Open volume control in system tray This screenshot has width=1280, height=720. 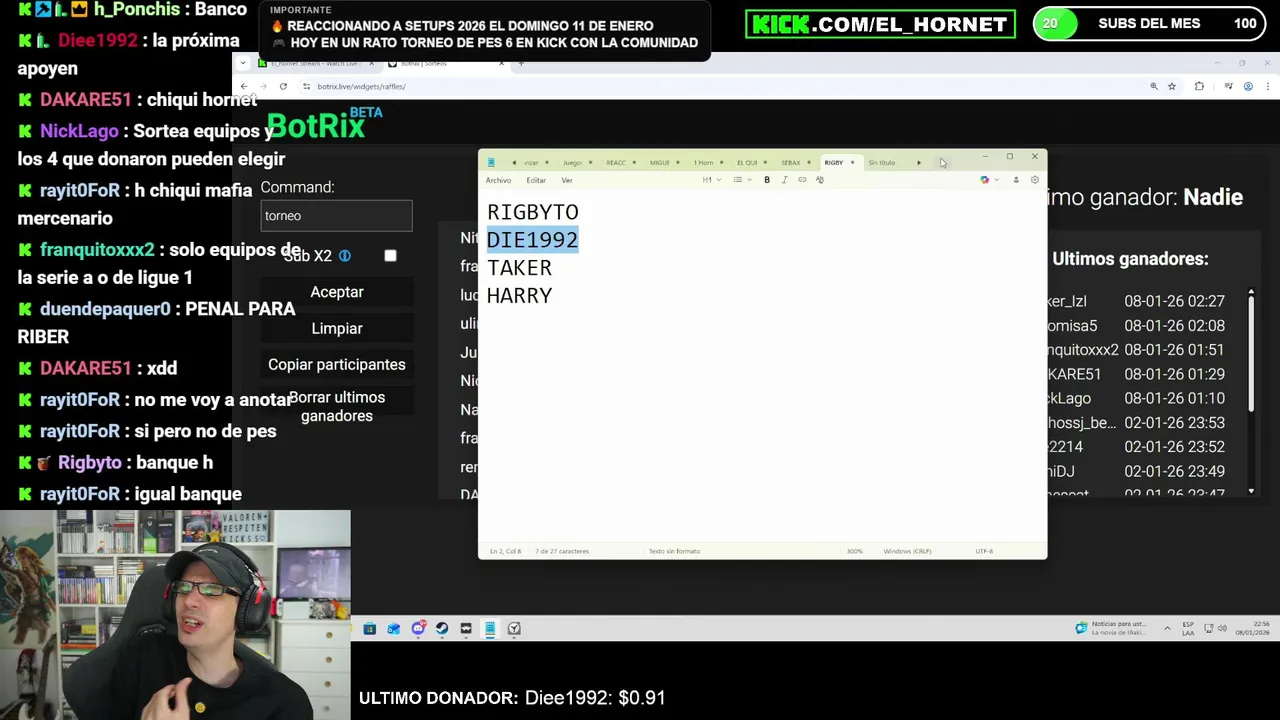coord(1221,629)
